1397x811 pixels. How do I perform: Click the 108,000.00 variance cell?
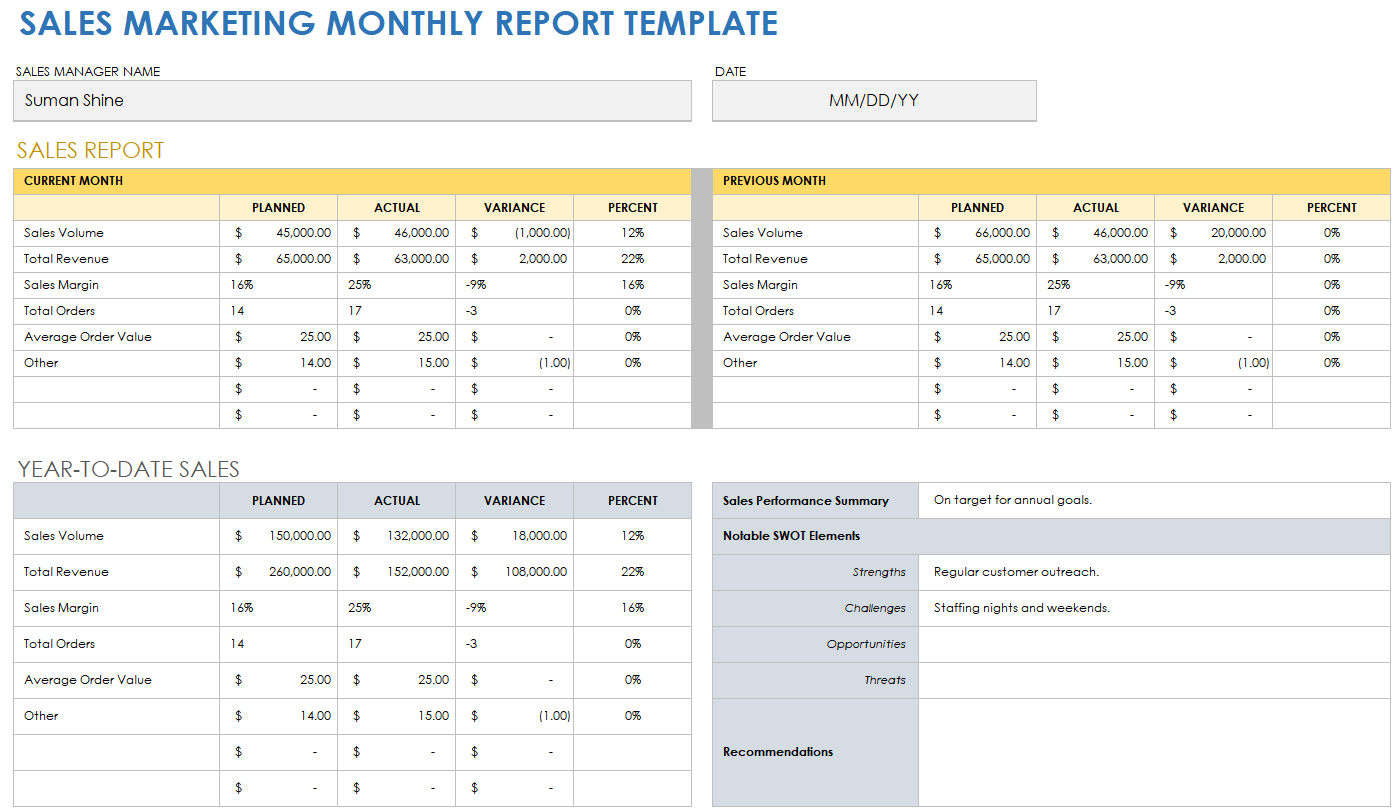point(515,572)
